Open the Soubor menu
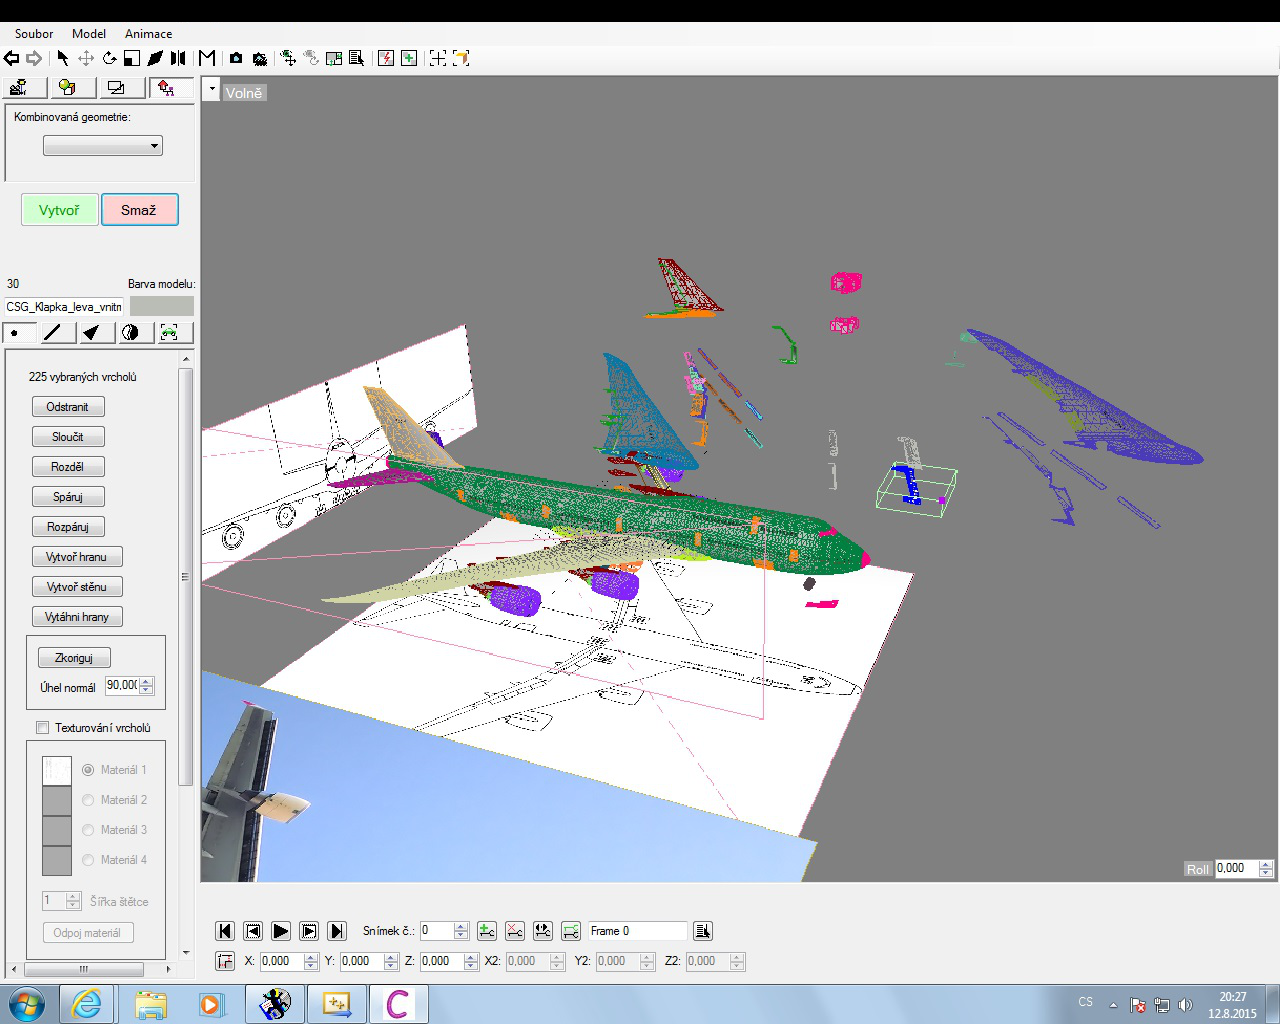This screenshot has width=1280, height=1024. pyautogui.click(x=34, y=34)
